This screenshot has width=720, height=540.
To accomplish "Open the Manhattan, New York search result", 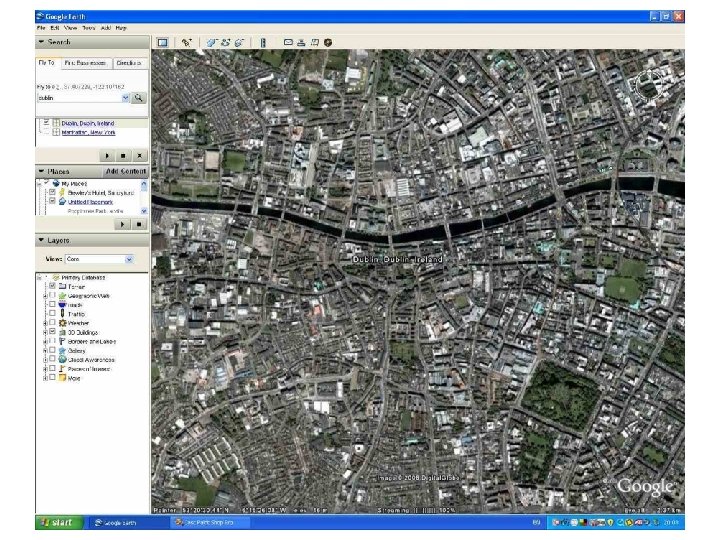I will point(88,132).
